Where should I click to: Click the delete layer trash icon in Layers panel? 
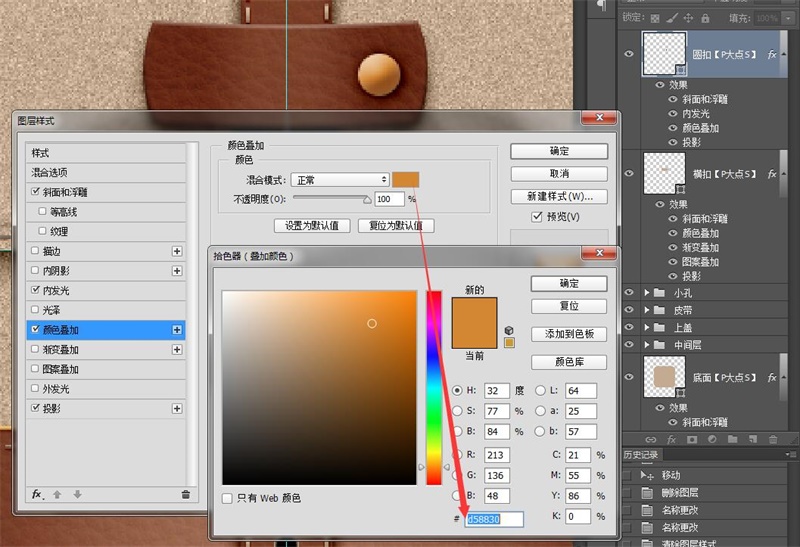pos(773,439)
